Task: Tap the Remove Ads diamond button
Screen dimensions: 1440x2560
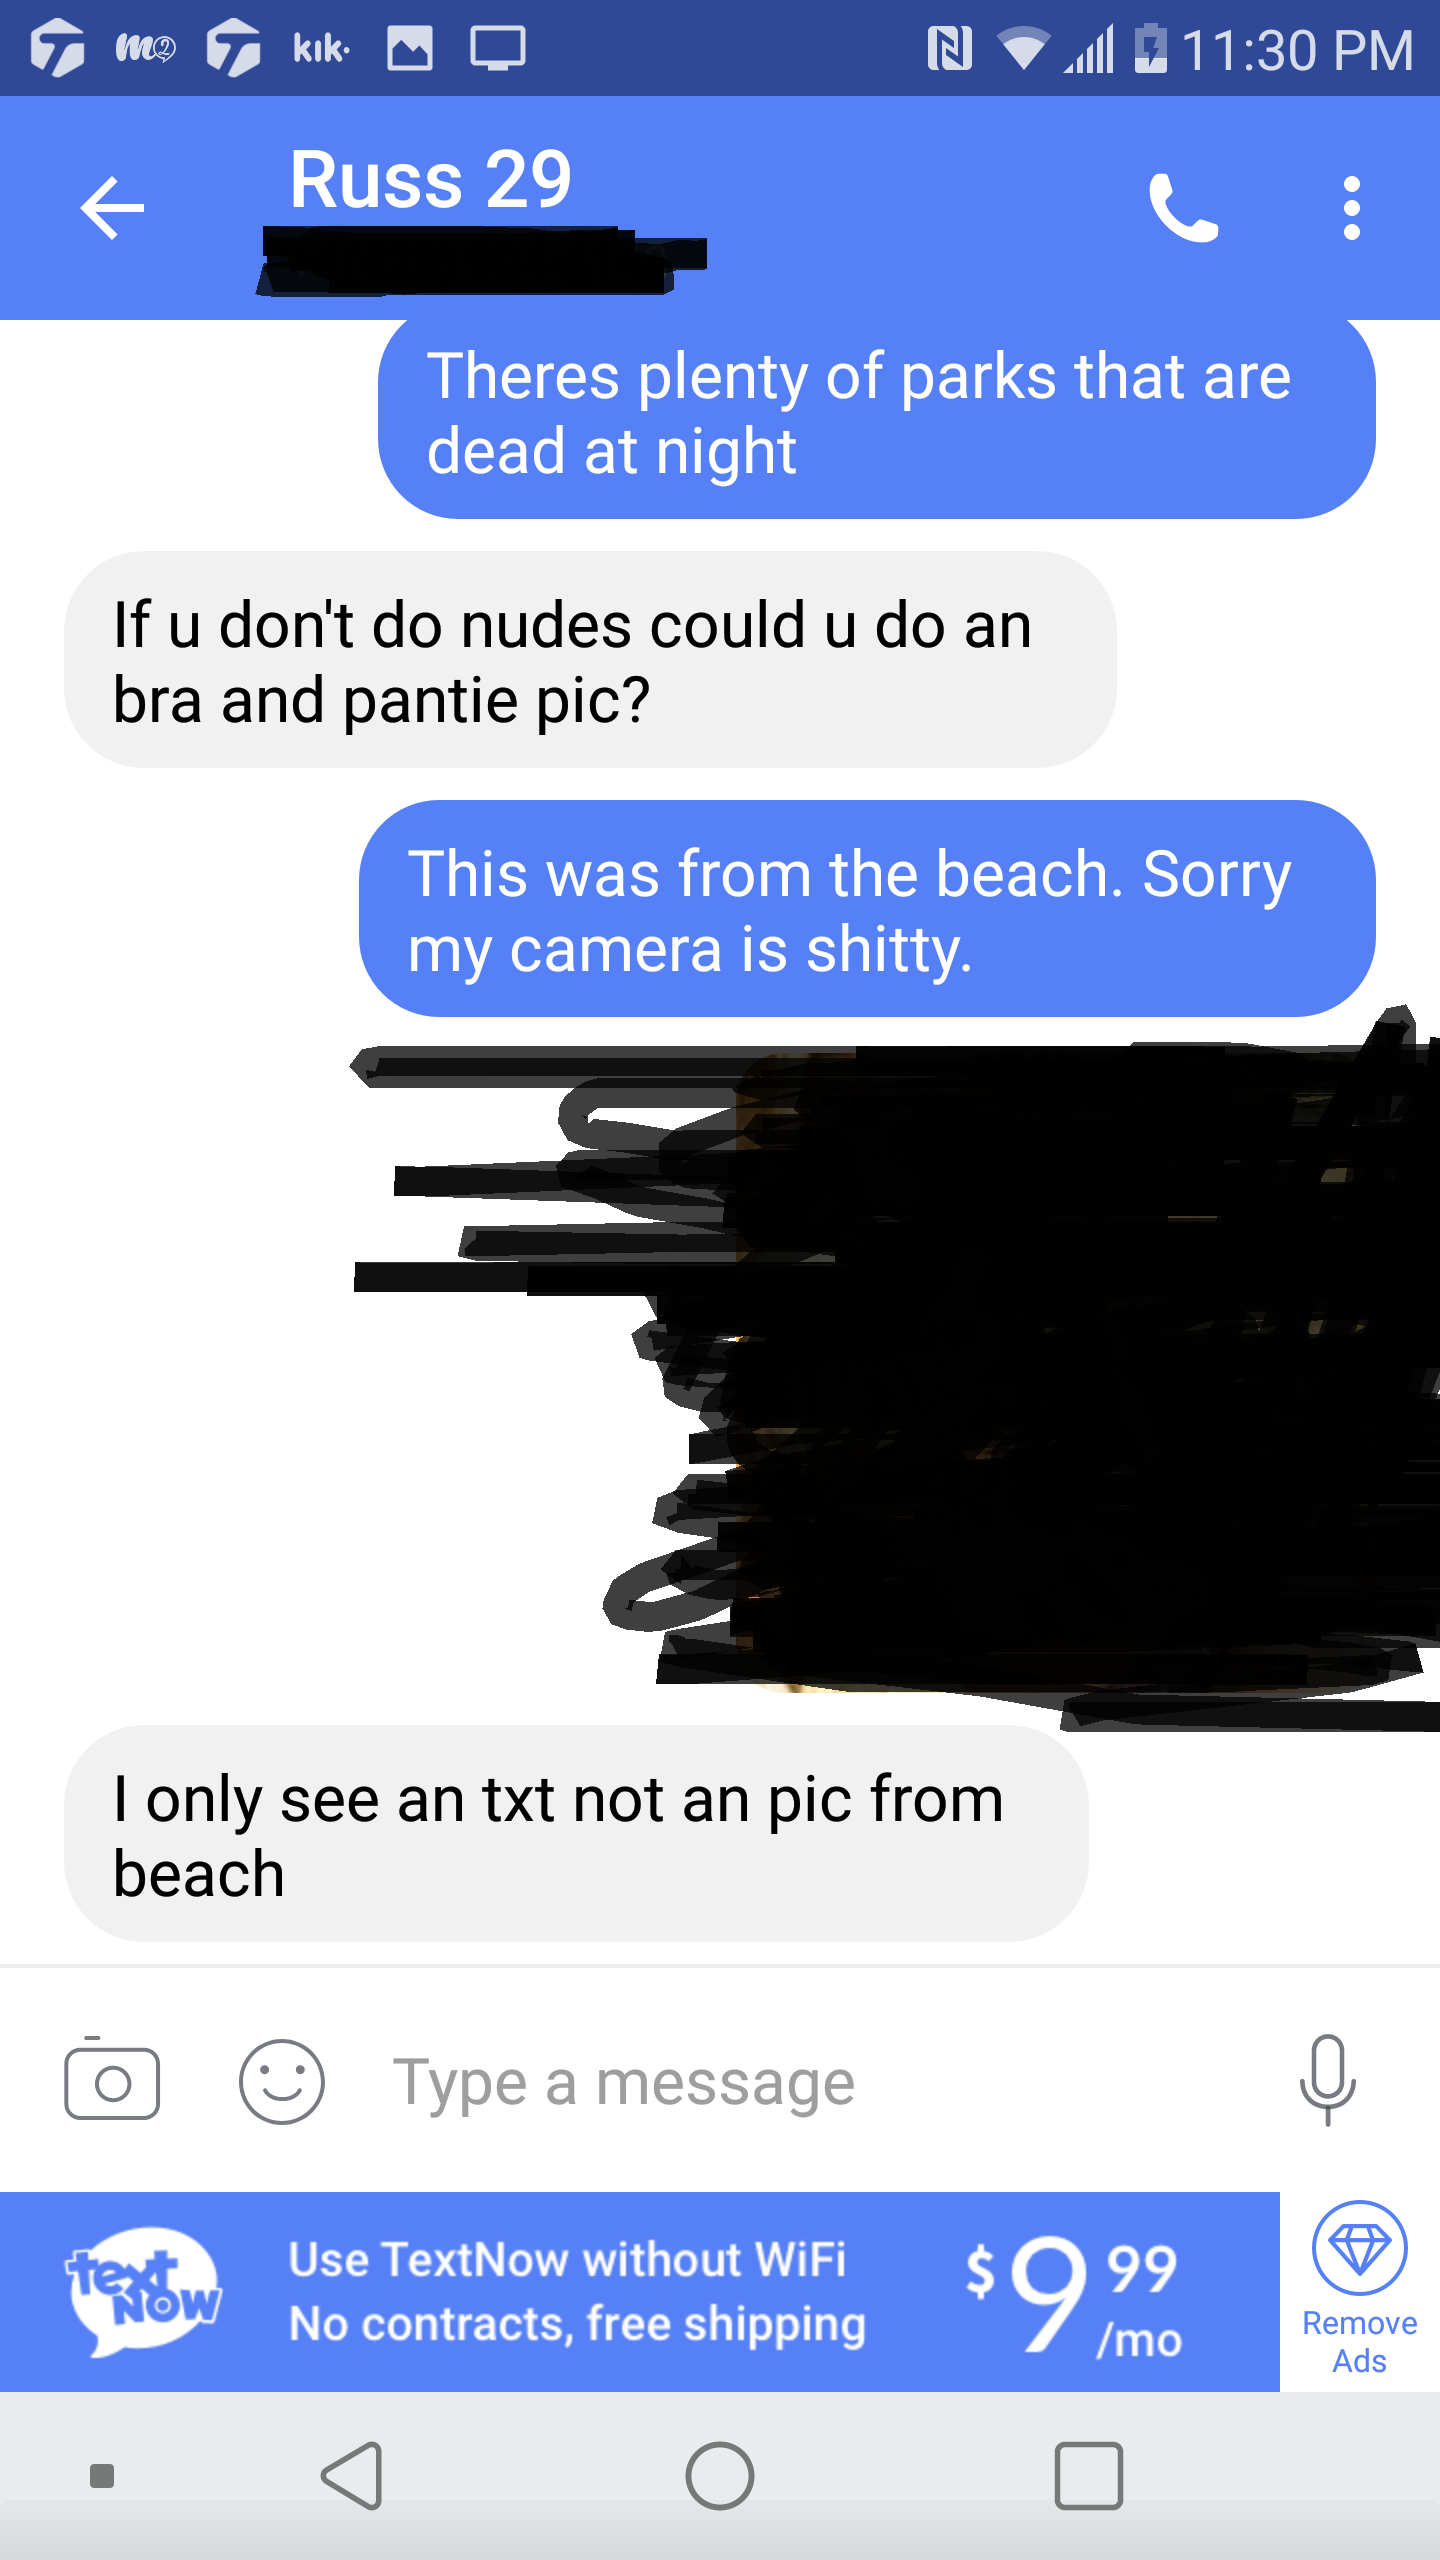Action: pos(1360,2291)
